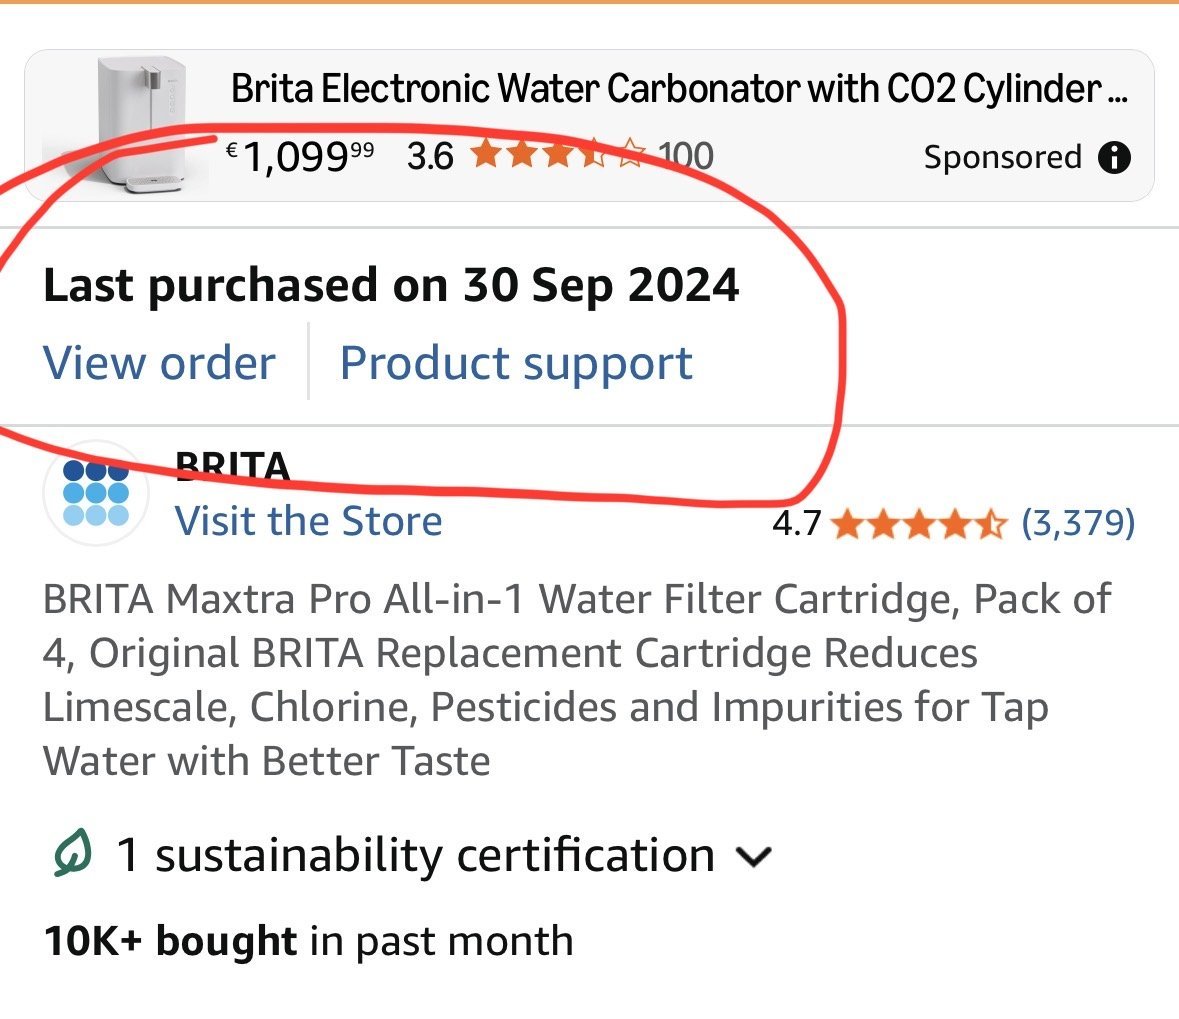Open the Brita Electronic Water Carbonator title

[679, 90]
